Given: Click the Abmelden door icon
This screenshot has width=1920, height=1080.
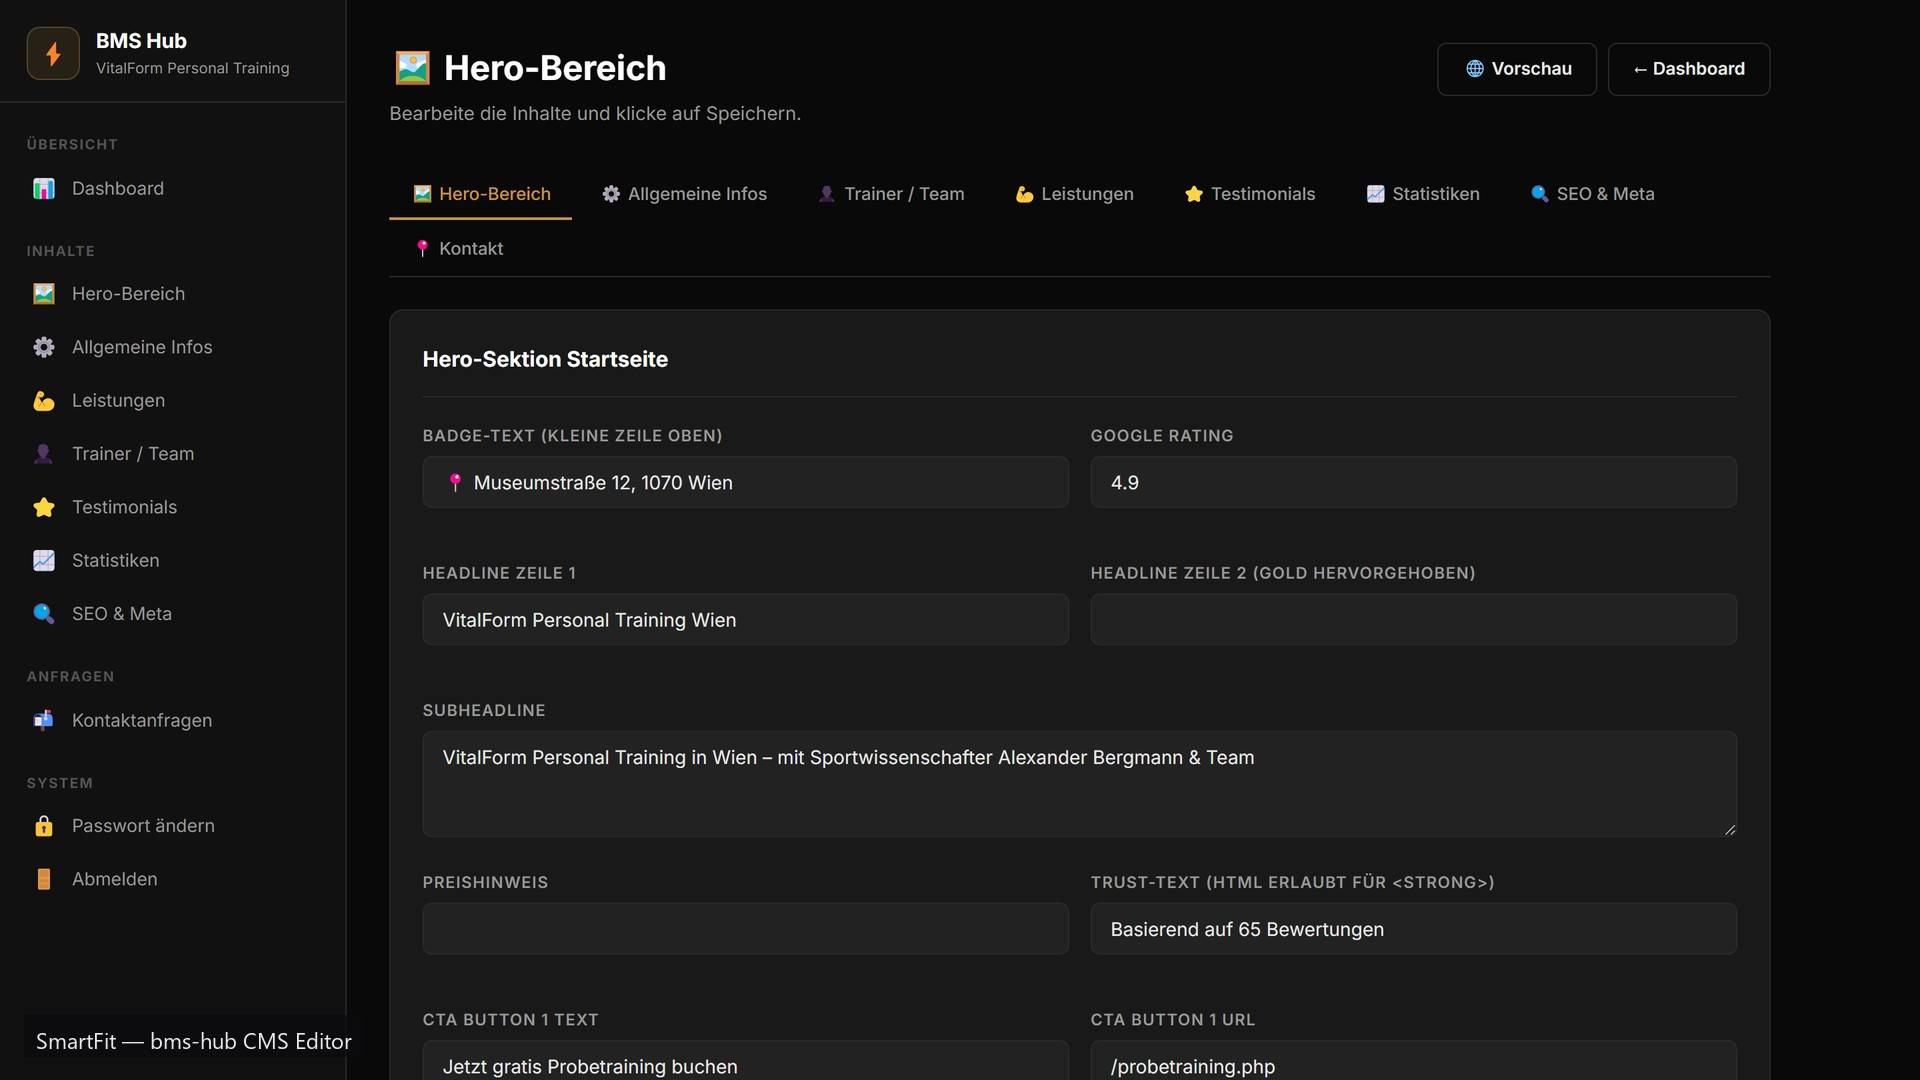Looking at the screenshot, I should click(44, 879).
